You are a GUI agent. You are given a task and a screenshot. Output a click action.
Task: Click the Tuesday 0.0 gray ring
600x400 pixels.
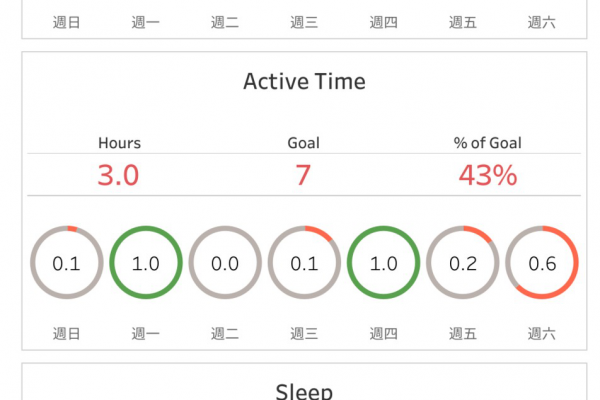point(225,263)
